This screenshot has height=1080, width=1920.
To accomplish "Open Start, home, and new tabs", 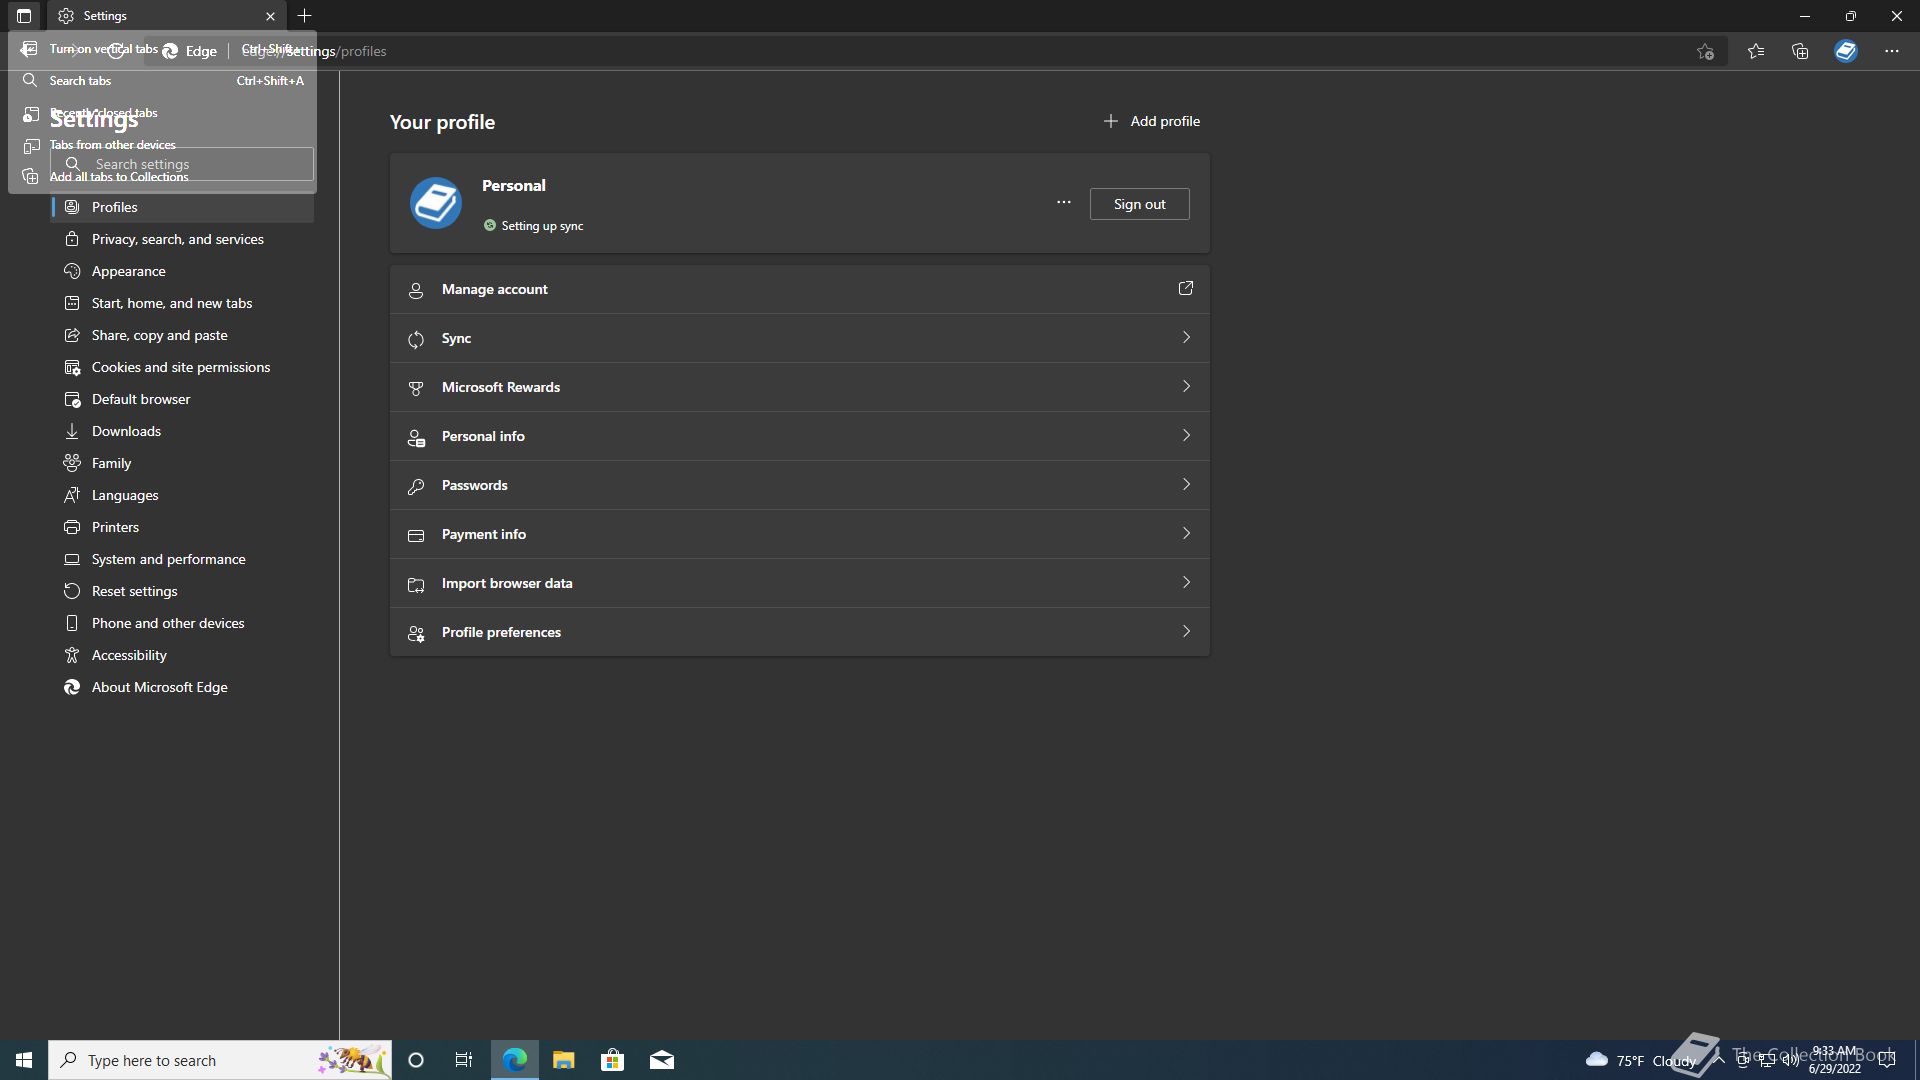I will (183, 303).
